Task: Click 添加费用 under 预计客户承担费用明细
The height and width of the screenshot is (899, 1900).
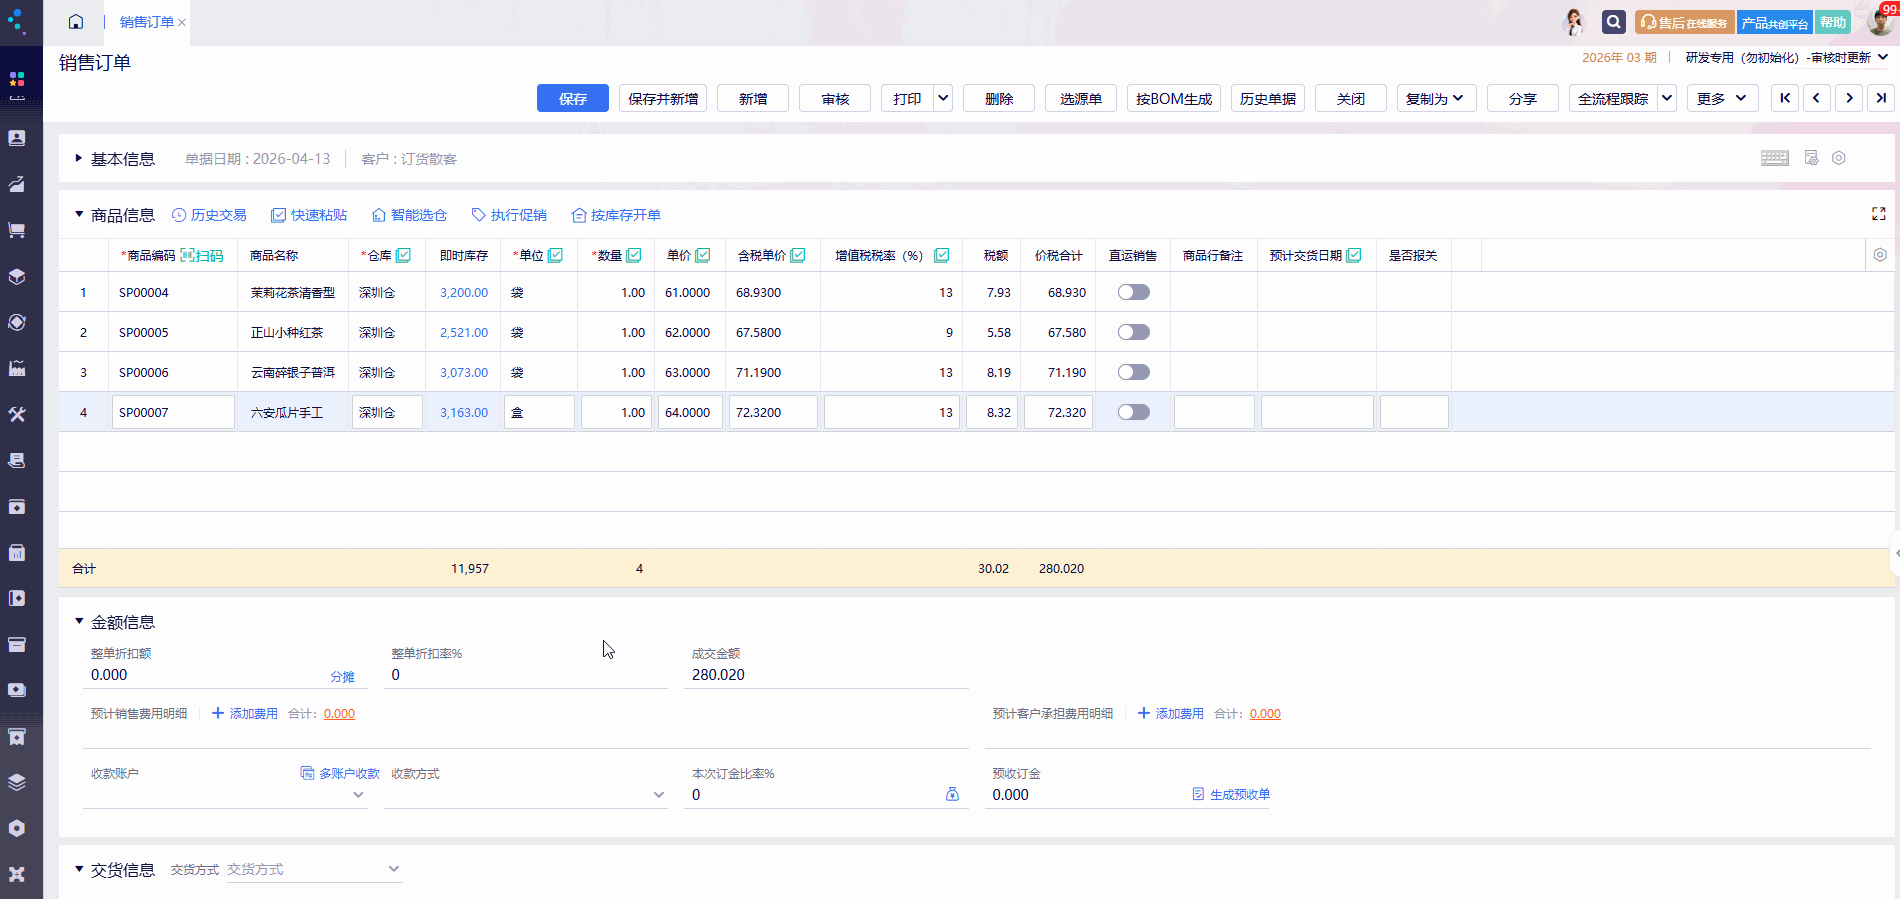Action: (1171, 713)
